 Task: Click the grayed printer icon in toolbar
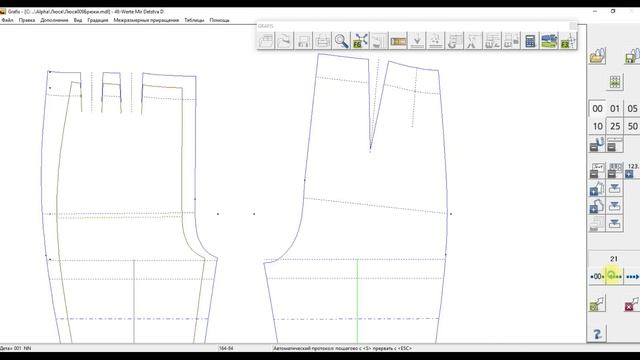[x=322, y=41]
